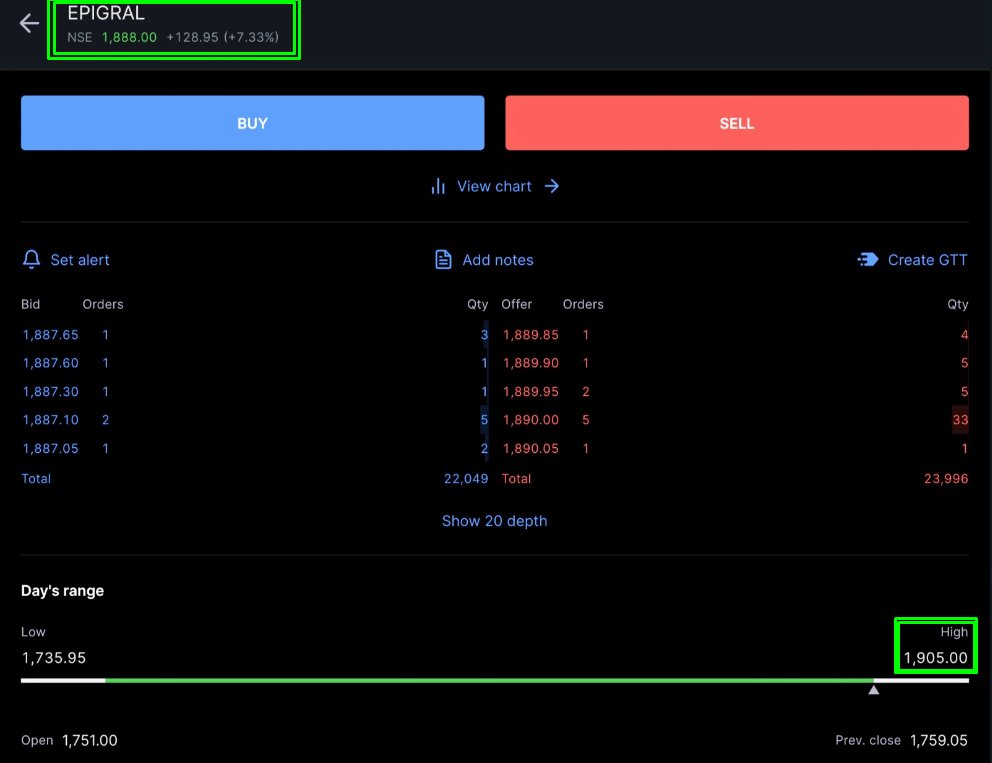
Task: Select bid price 1,887.60
Action: click(x=51, y=363)
